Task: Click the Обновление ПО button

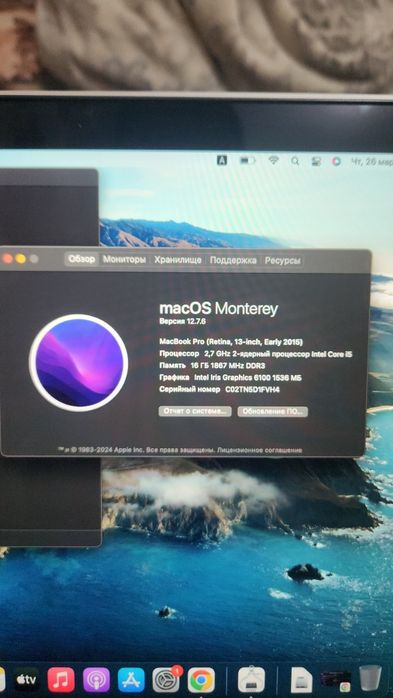Action: 272,411
